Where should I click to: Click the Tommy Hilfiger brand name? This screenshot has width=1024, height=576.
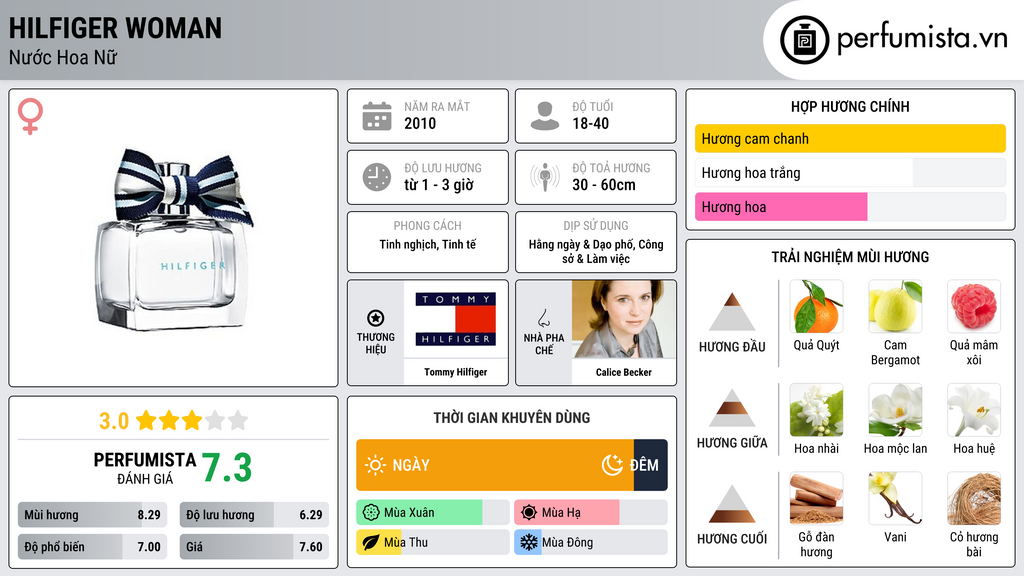456,372
